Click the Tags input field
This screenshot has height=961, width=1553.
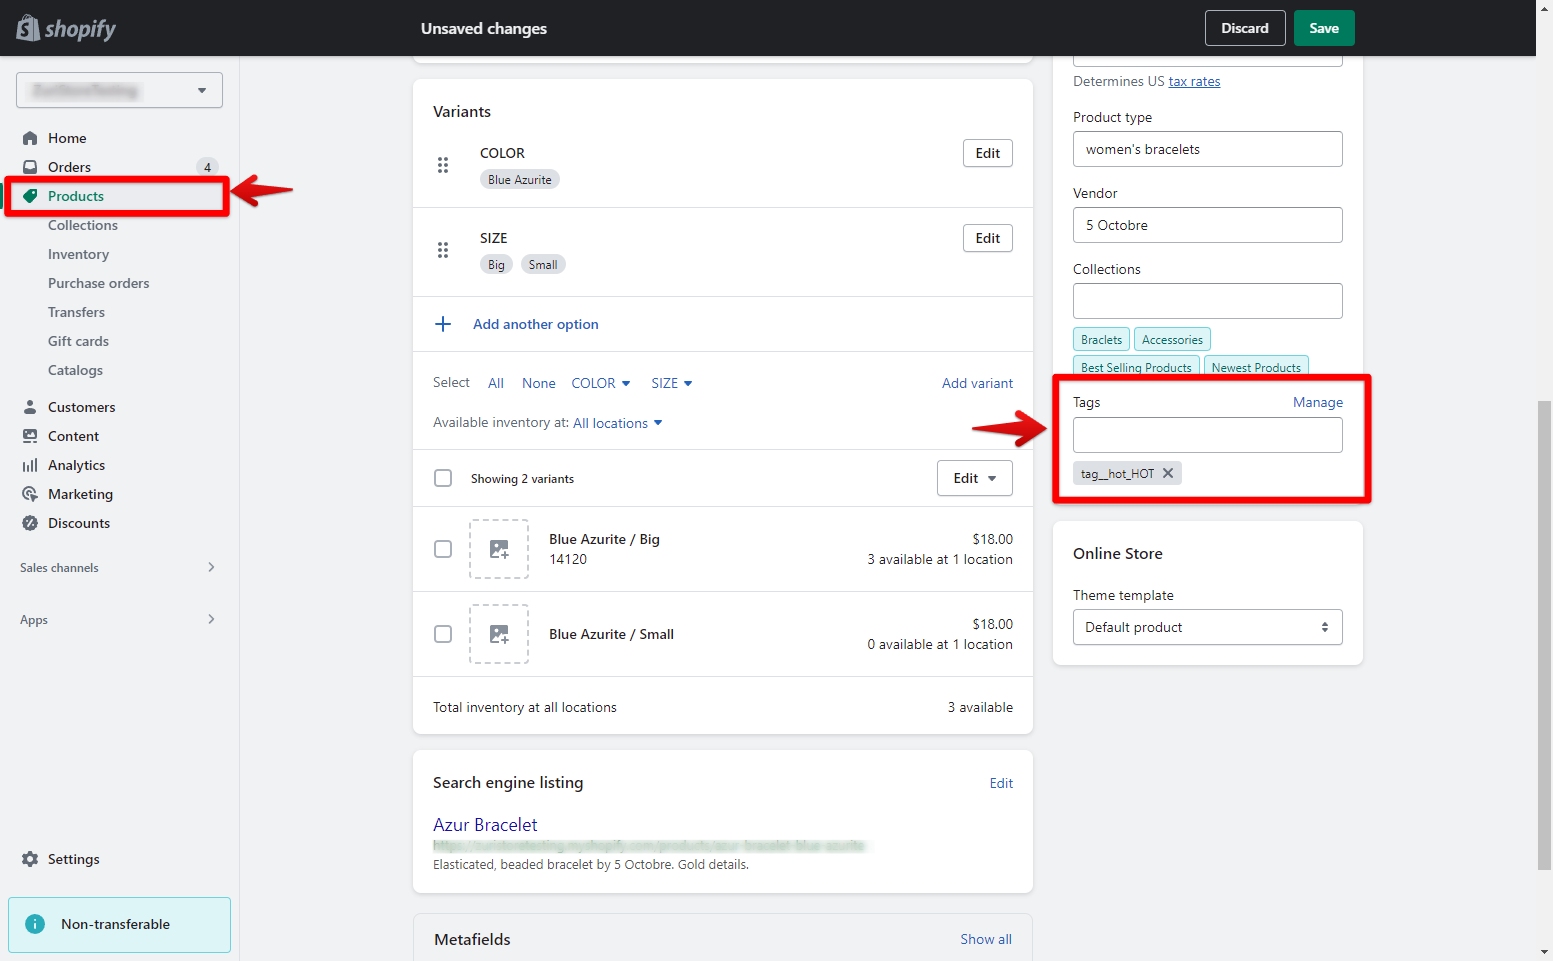[1208, 435]
